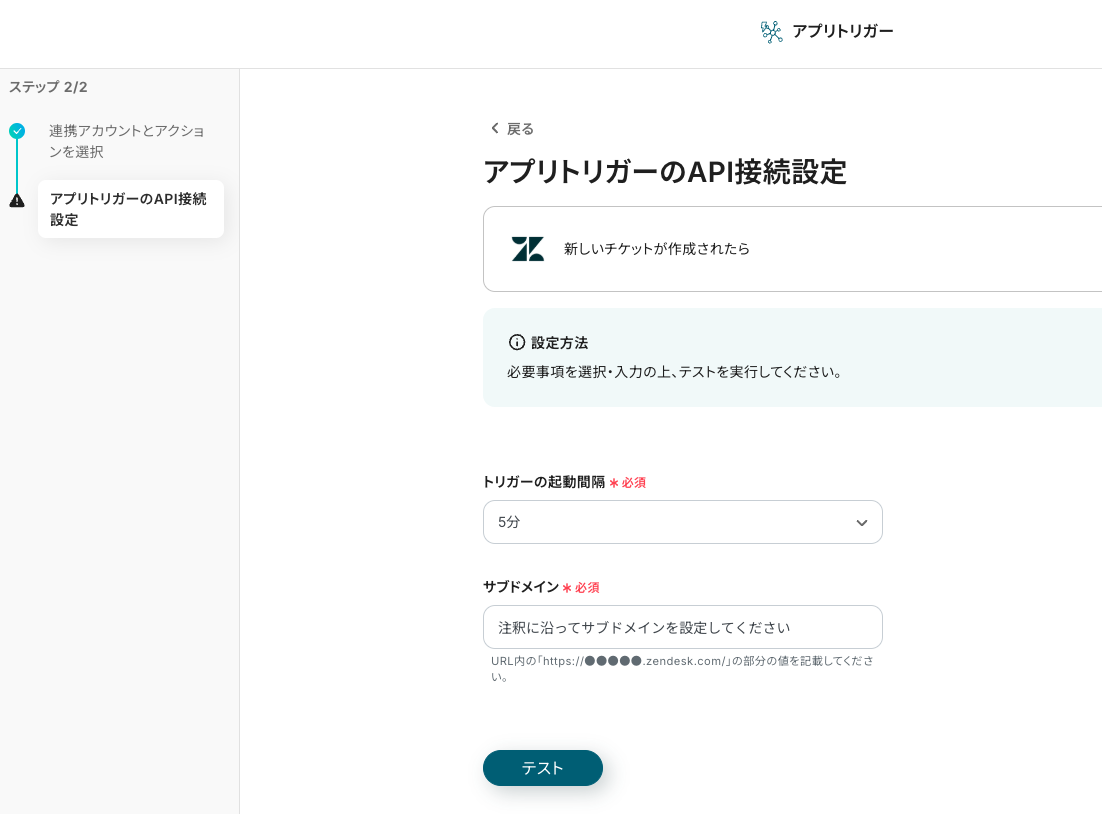Expand the interval list via the chevron arrow
1102x814 pixels.
point(861,523)
